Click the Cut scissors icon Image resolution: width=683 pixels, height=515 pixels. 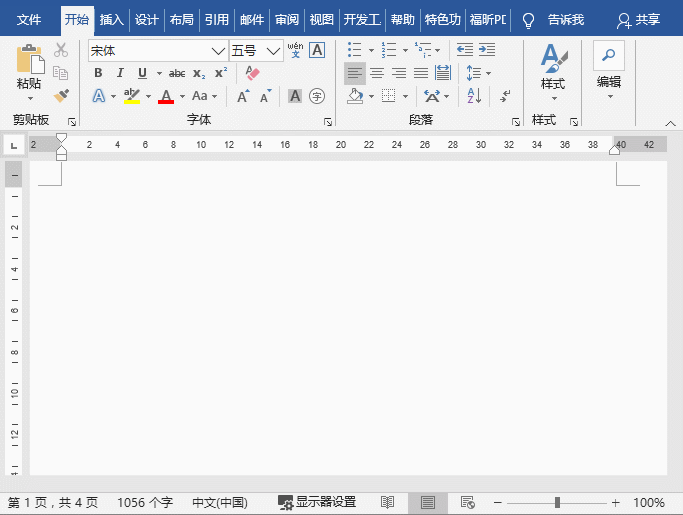point(61,50)
